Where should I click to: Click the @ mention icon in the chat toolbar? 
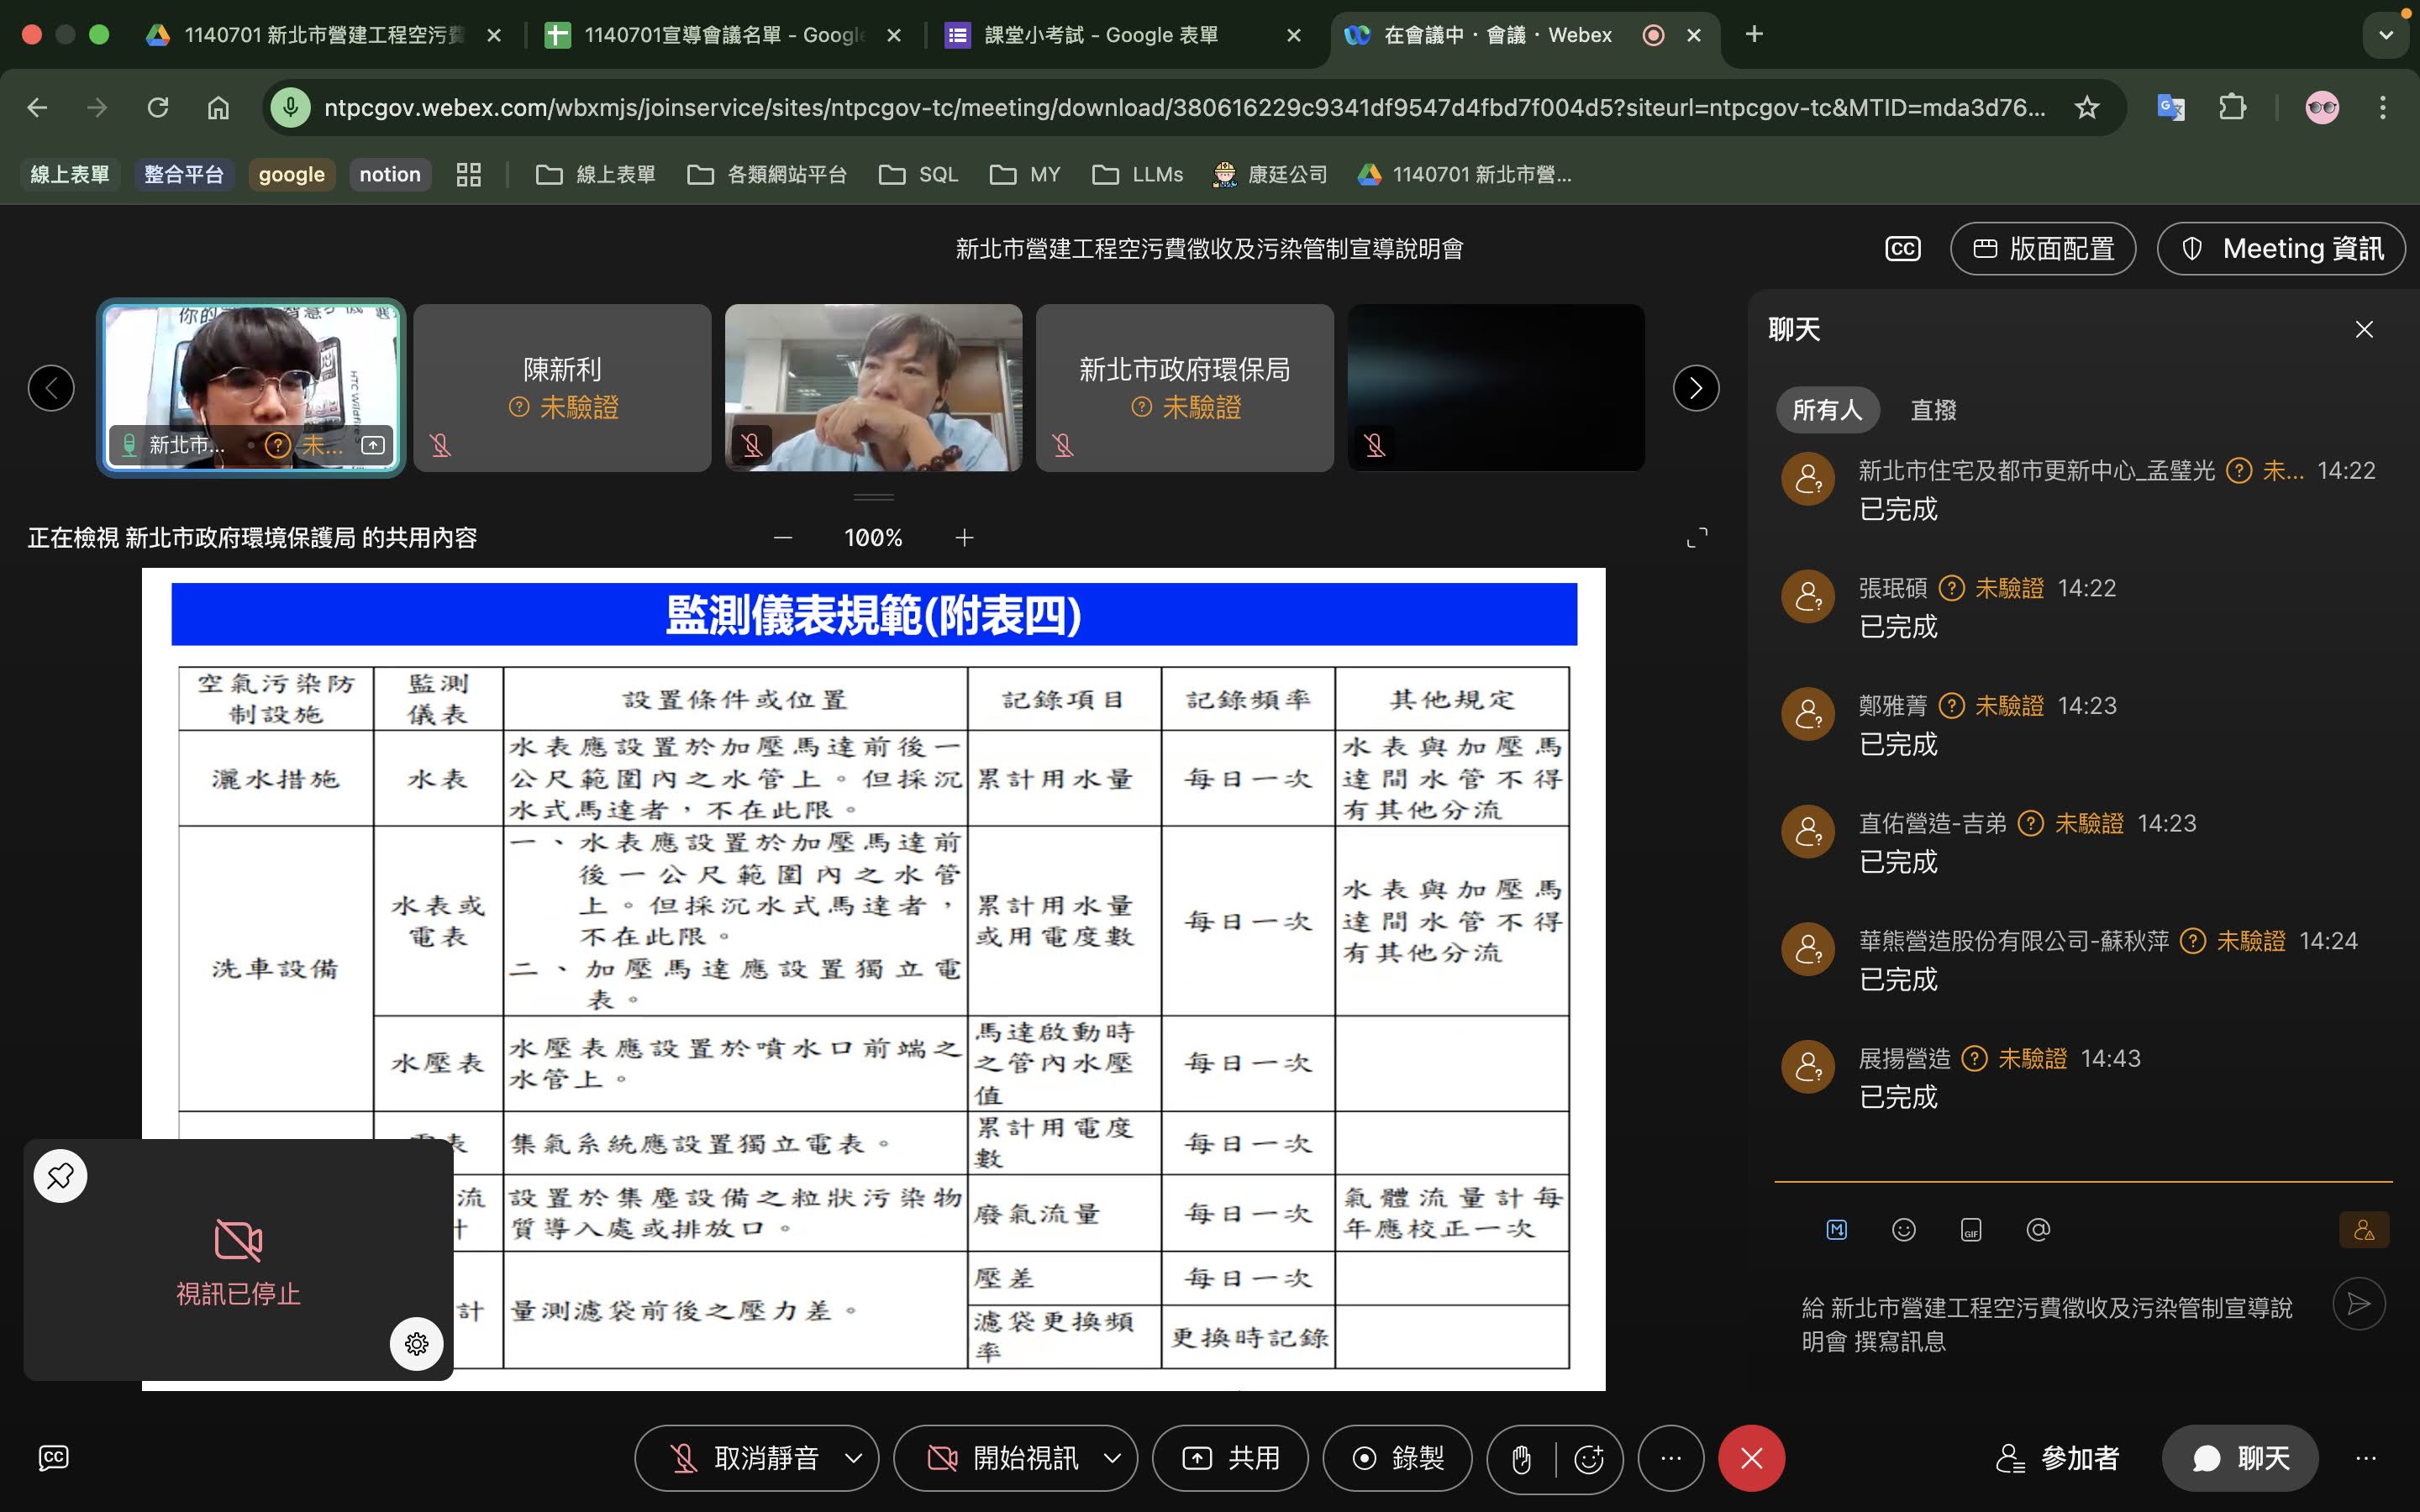pyautogui.click(x=2038, y=1229)
